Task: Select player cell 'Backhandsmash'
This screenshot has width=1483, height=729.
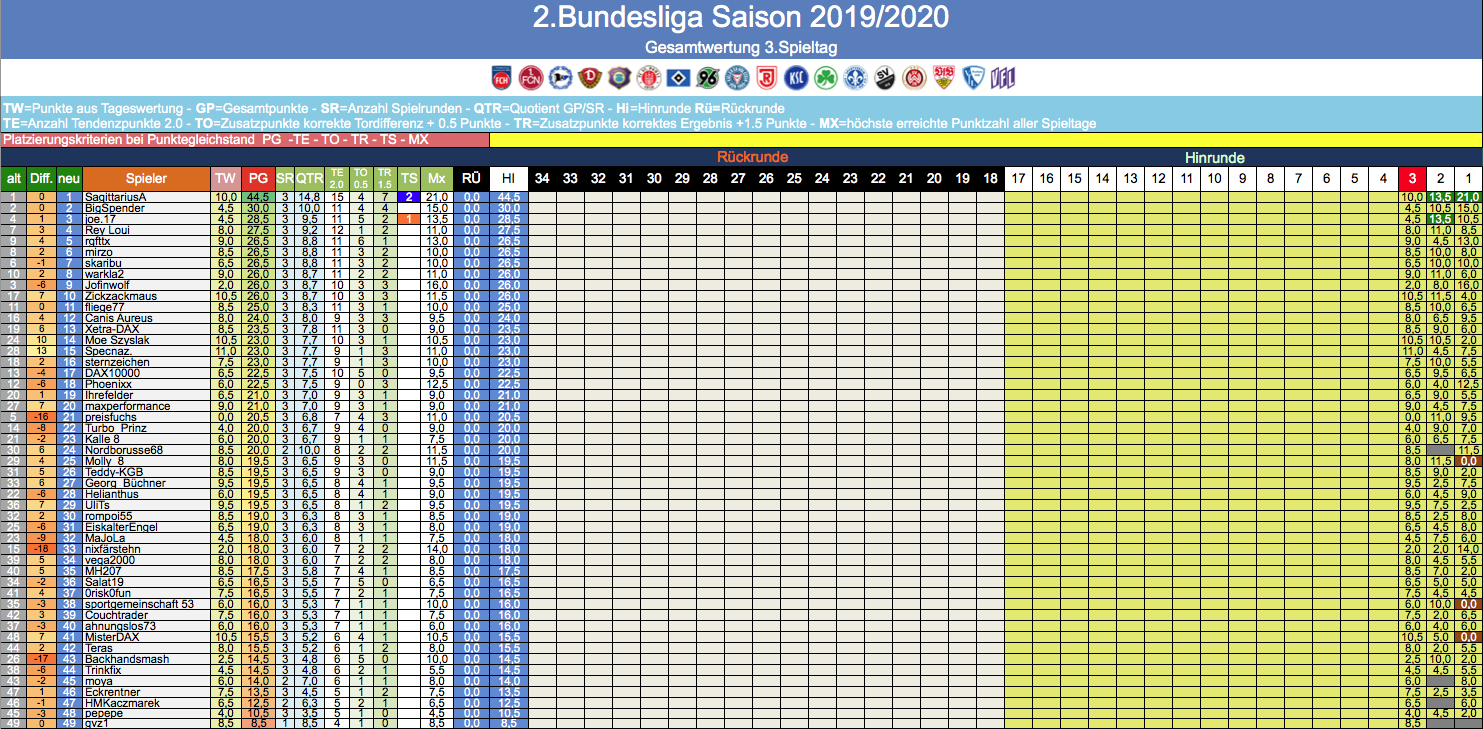Action: point(146,659)
